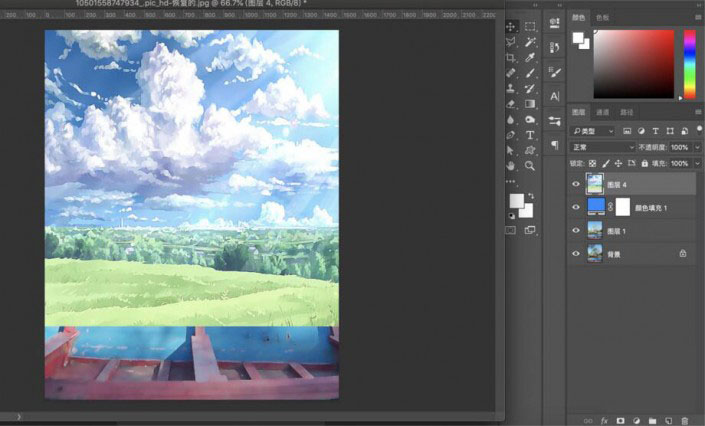Viewport: 705px width, 426px height.
Task: Click the delete layer trash icon
Action: click(684, 421)
